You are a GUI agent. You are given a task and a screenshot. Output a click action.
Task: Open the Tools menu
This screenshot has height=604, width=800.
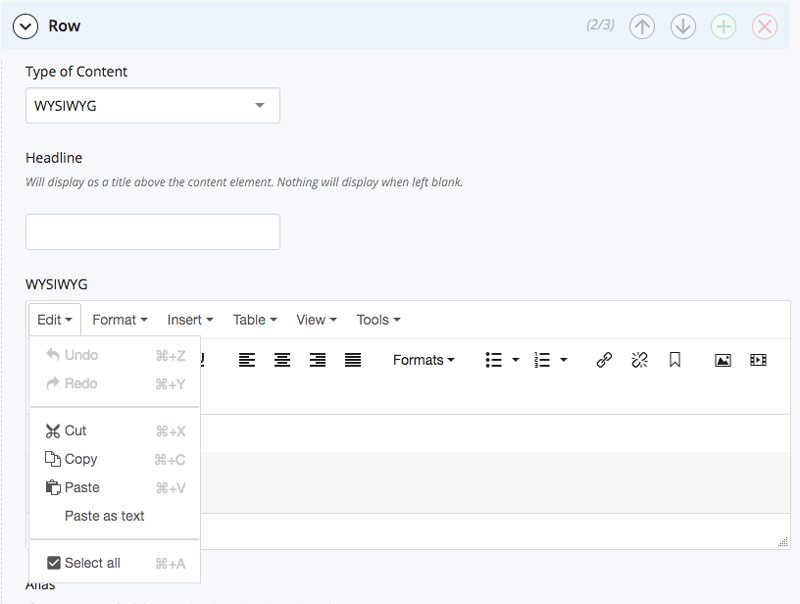[x=378, y=320]
